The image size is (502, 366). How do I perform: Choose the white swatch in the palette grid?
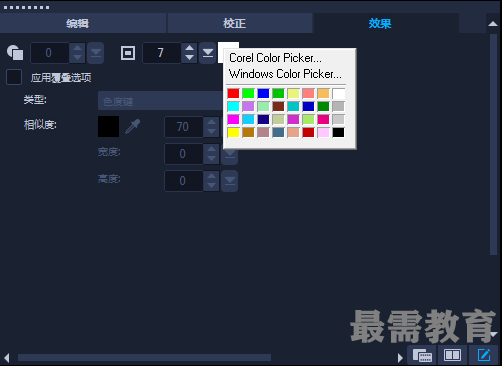[x=338, y=93]
